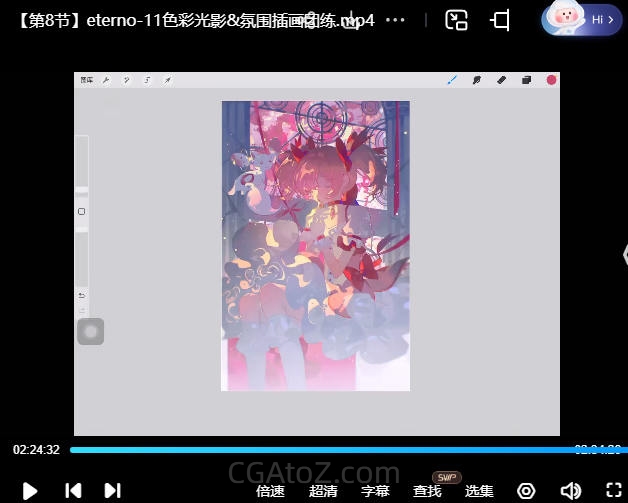The image size is (628, 503).
Task: Select the Procreate eraser tool
Action: (501, 80)
